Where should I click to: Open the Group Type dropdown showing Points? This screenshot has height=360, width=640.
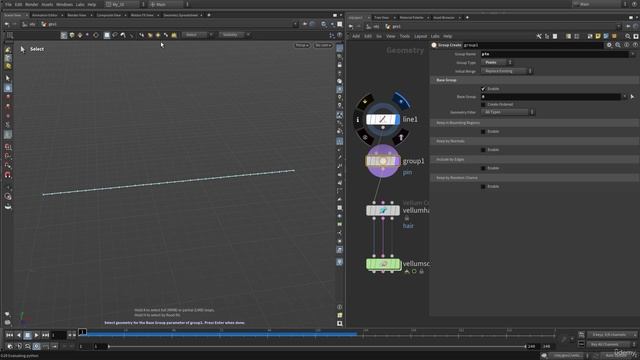496,62
